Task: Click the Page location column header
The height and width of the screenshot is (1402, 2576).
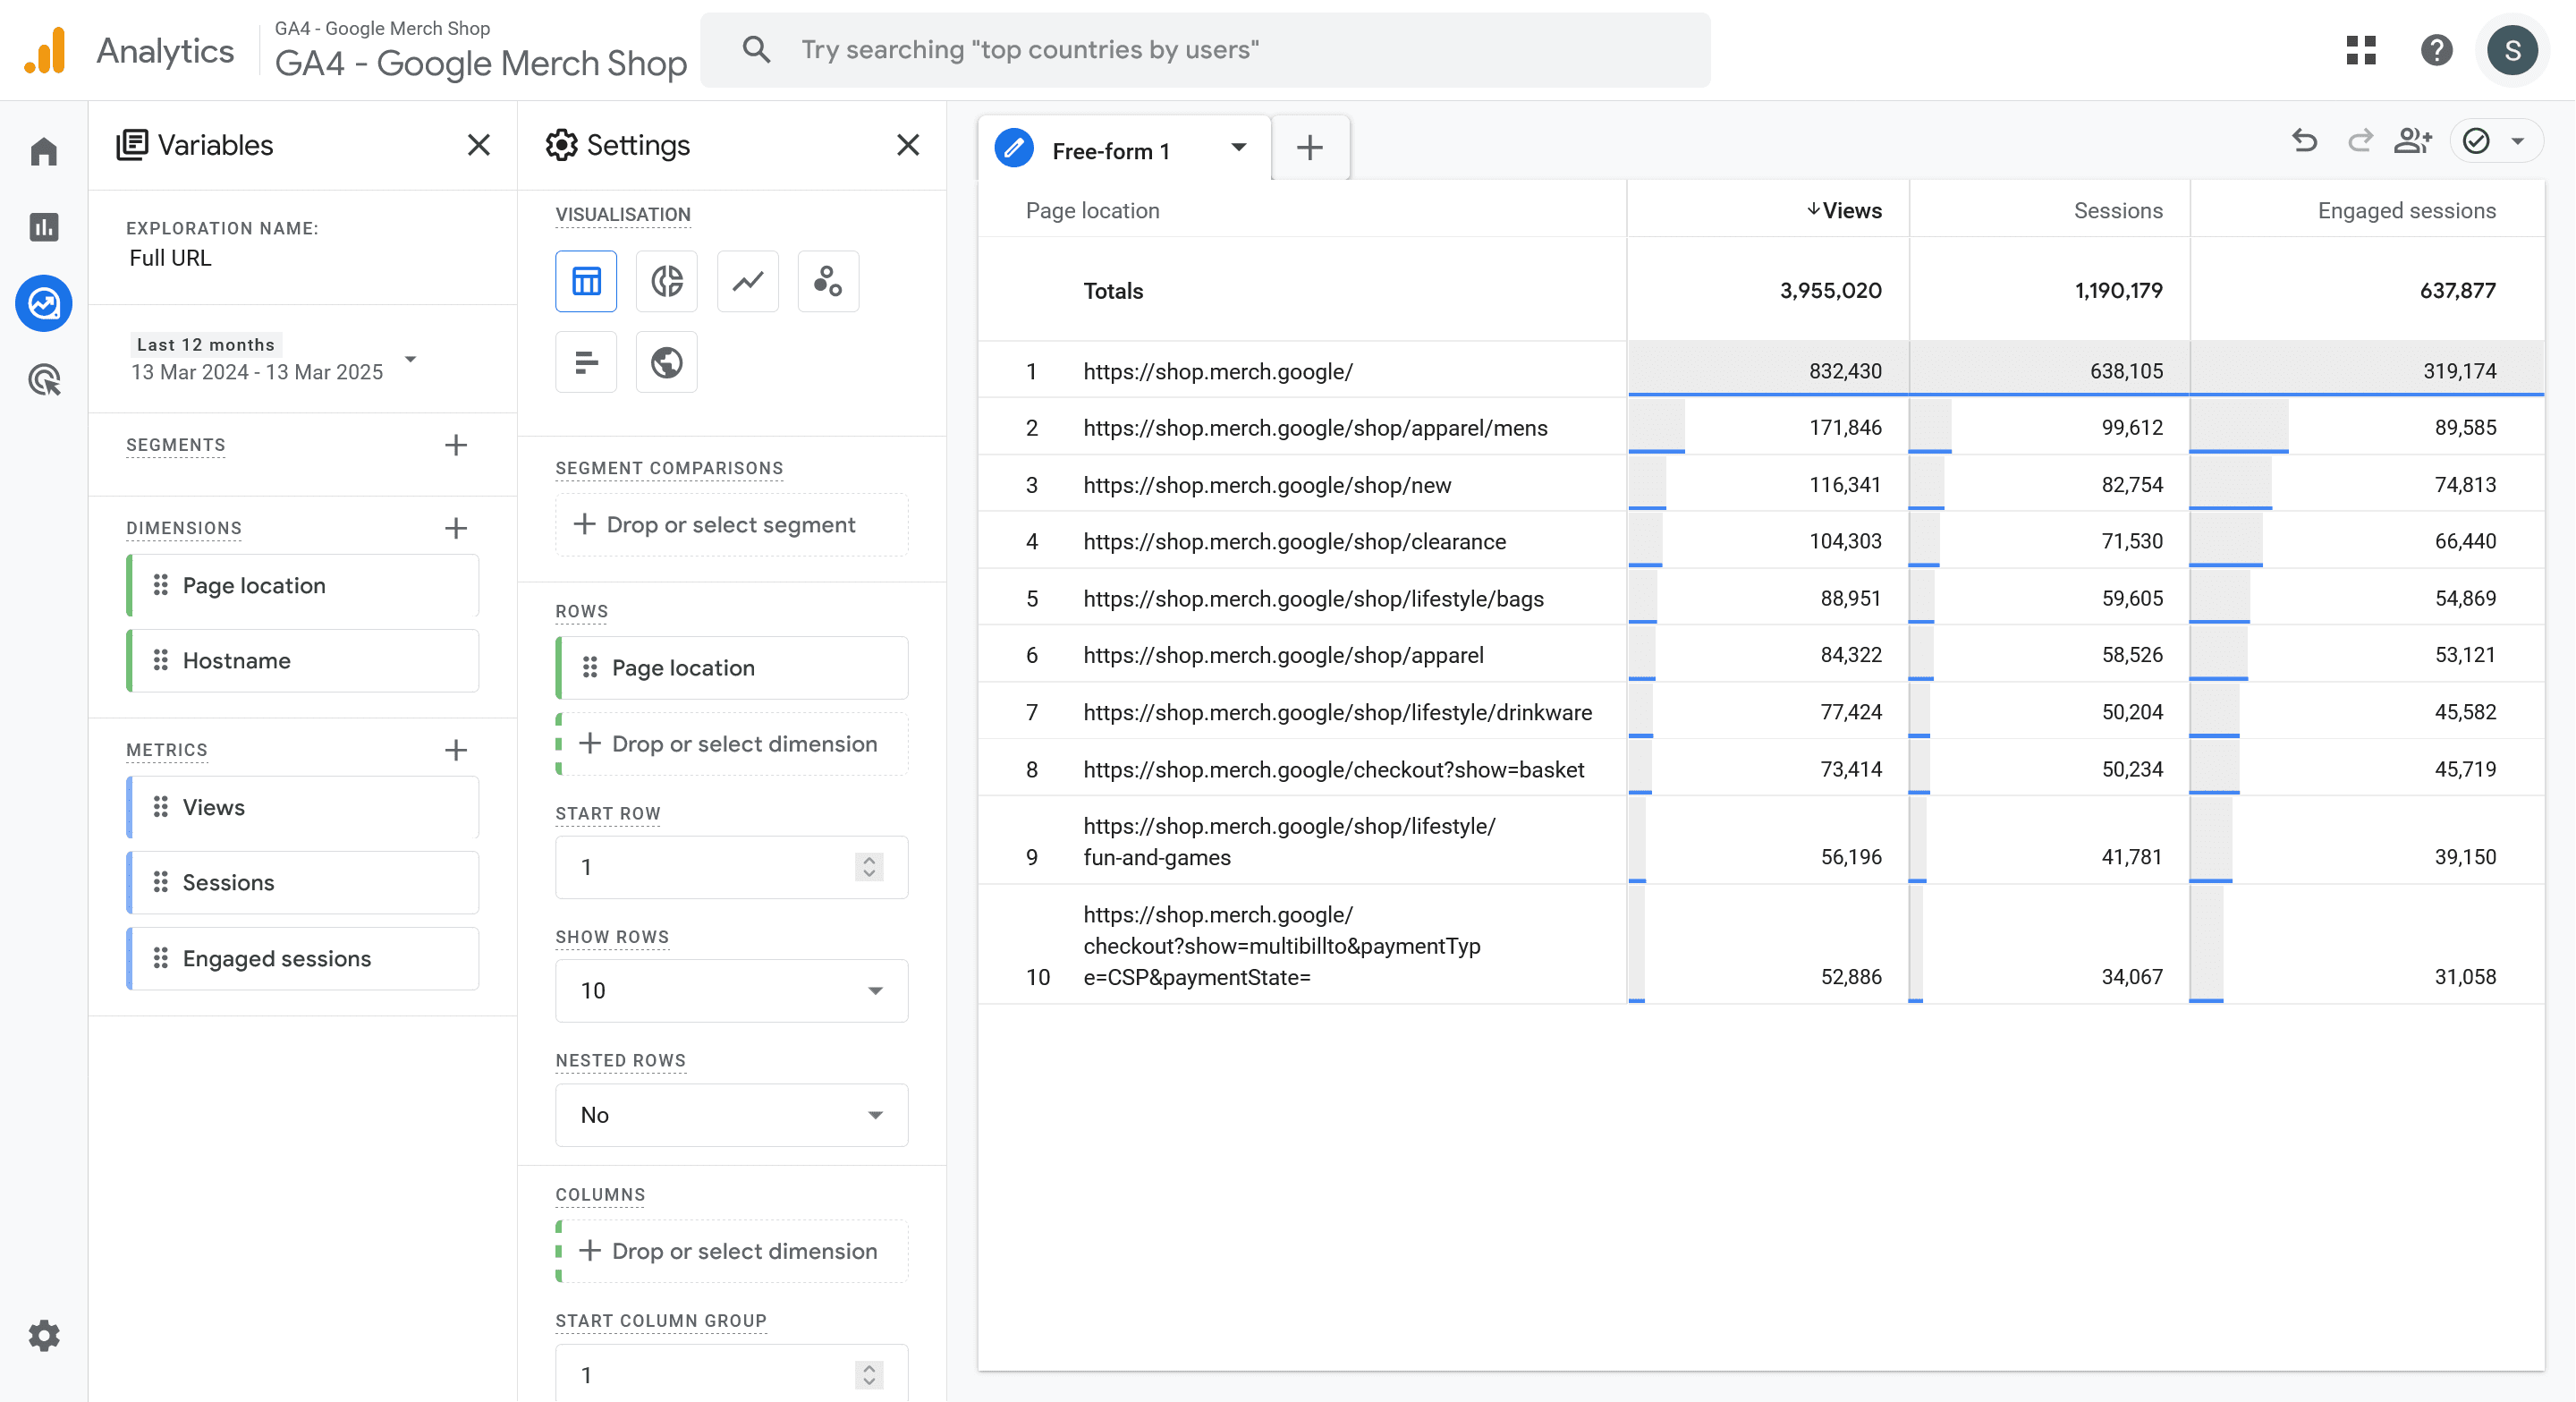Action: 1092,210
